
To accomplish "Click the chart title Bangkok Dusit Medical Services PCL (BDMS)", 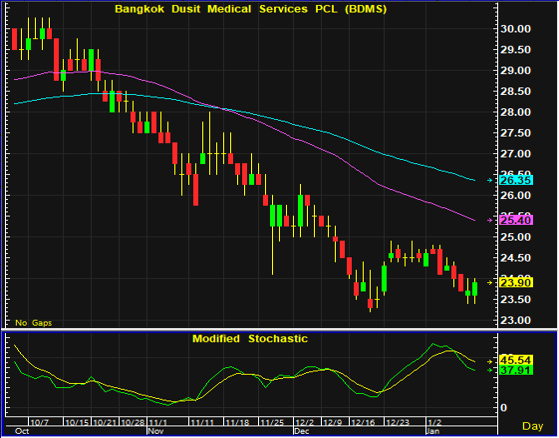I will 251,9.
